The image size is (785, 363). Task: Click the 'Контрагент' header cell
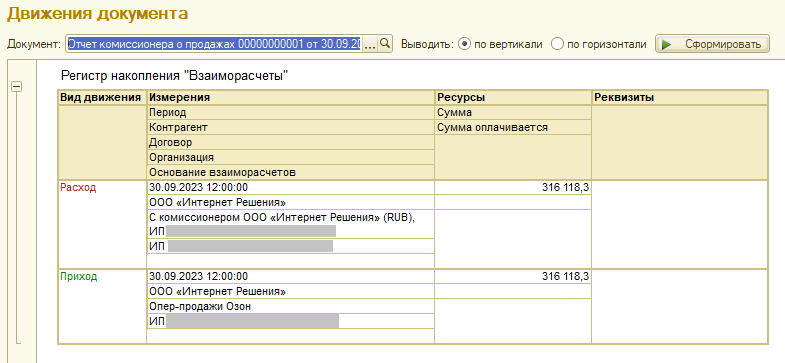[x=291, y=128]
